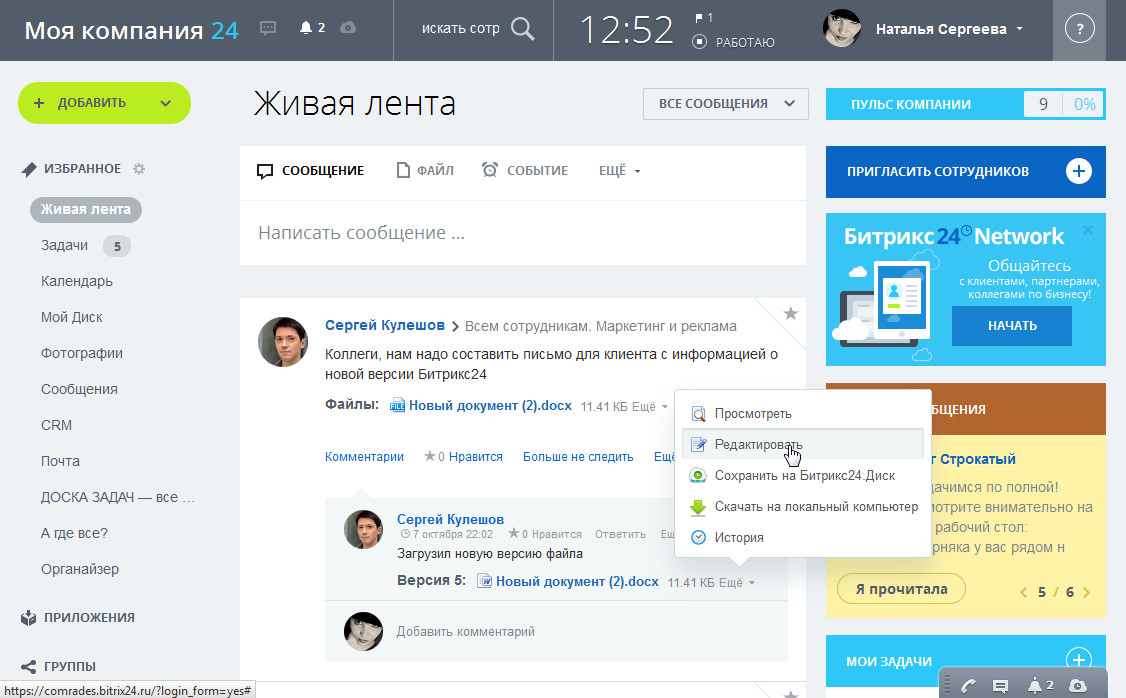The image size is (1126, 698).
Task: Click Больше не следить link
Action: [578, 457]
